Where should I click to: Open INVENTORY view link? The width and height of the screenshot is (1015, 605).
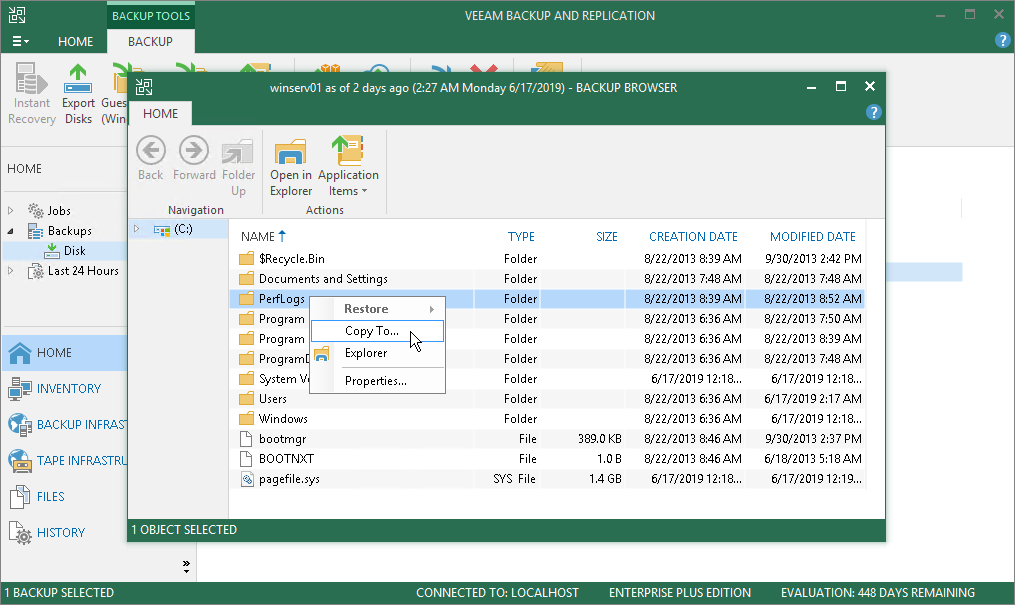click(69, 389)
